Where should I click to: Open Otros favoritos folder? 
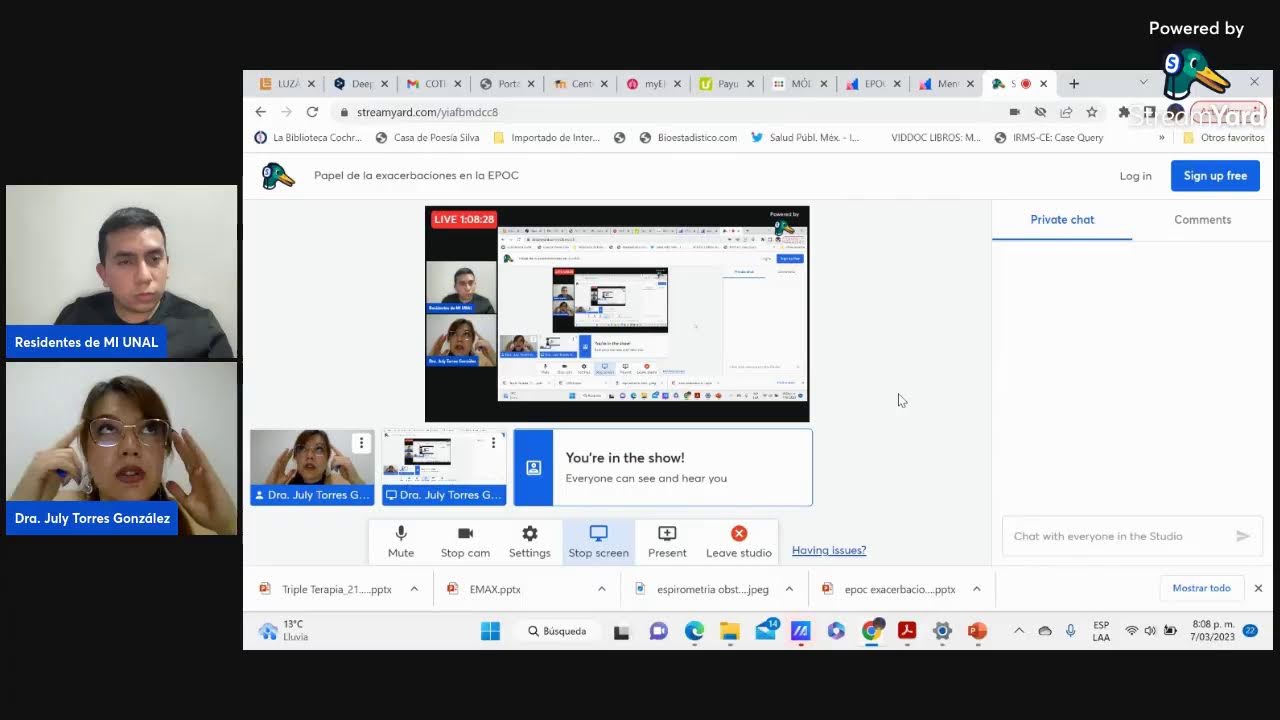click(1223, 138)
